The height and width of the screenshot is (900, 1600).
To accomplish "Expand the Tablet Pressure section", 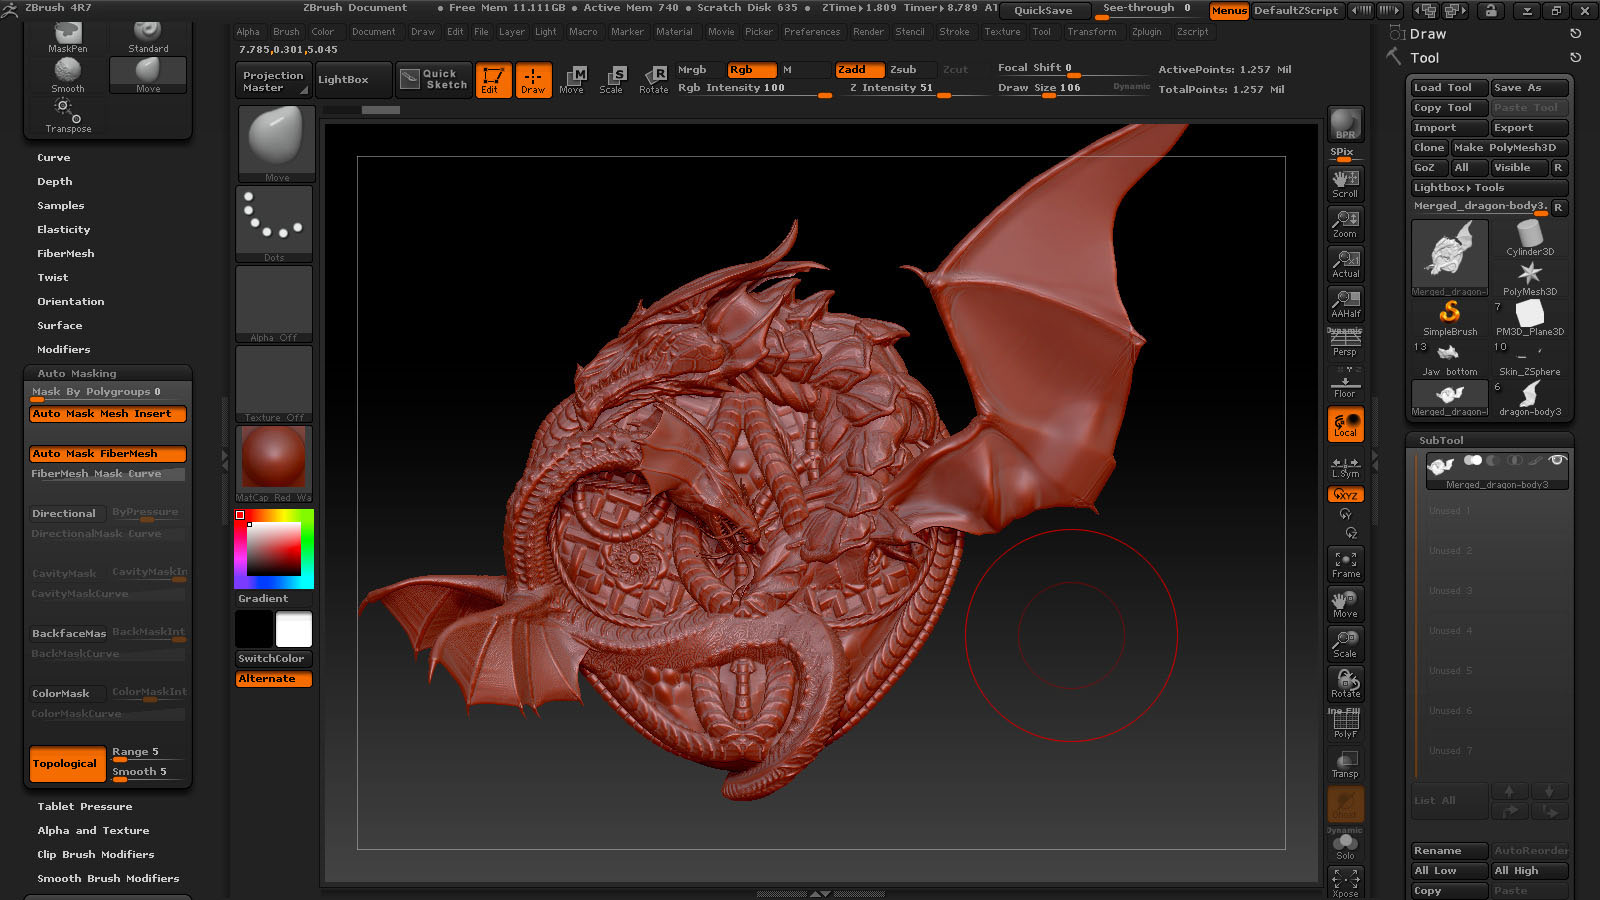I will [85, 807].
